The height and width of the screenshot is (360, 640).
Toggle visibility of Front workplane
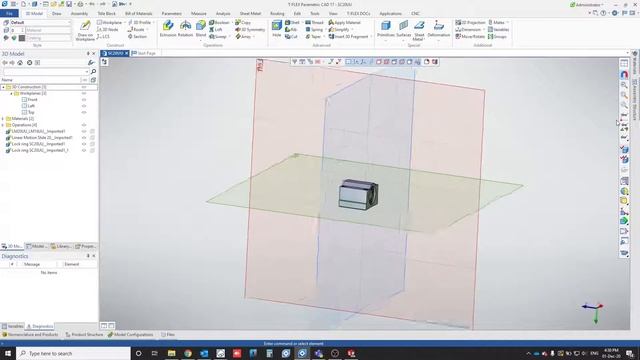pos(84,100)
